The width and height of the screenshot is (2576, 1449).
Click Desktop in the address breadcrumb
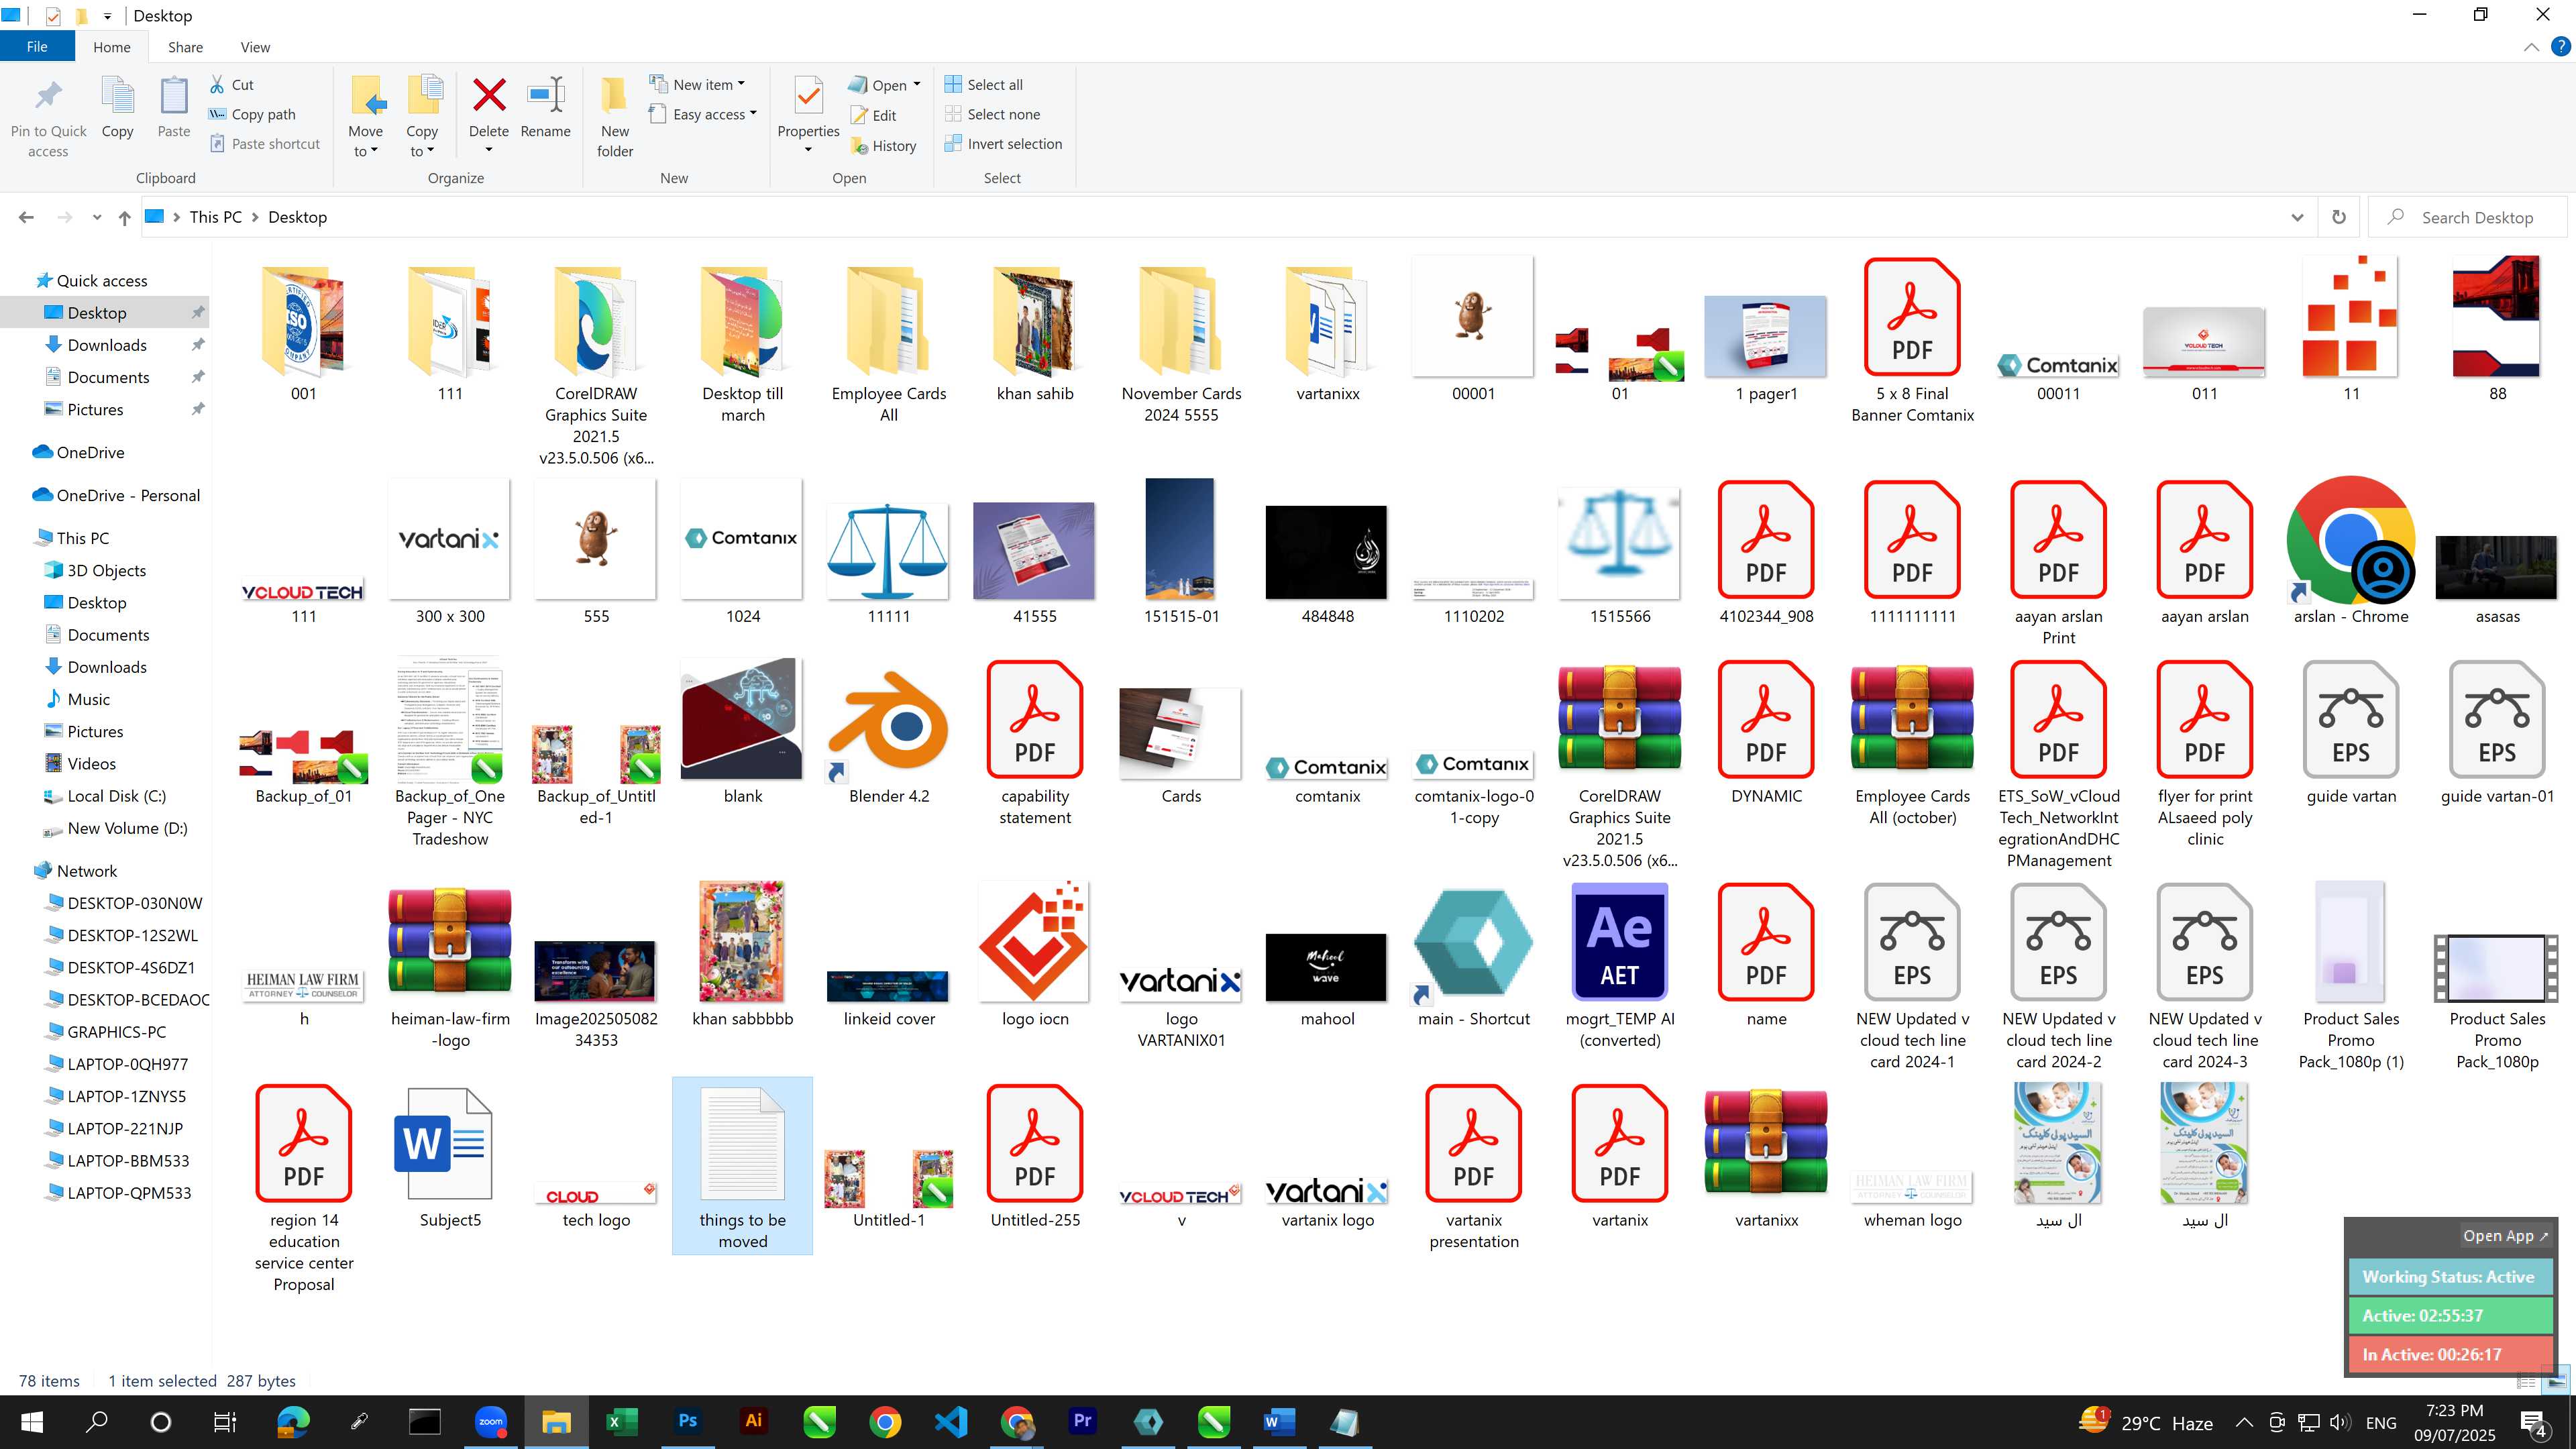pos(297,217)
